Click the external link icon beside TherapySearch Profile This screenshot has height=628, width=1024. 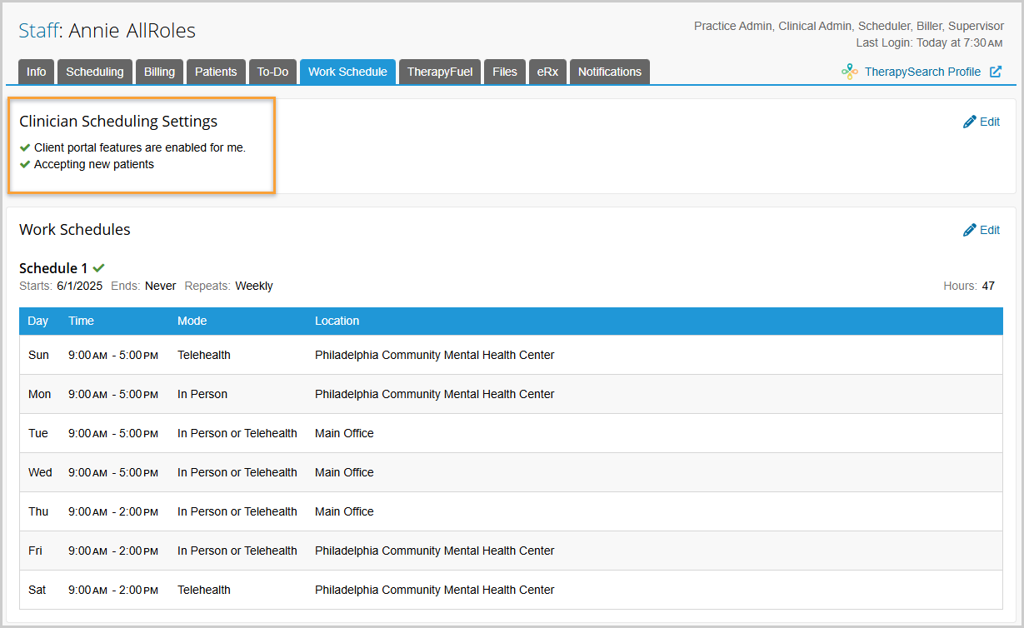coord(995,72)
